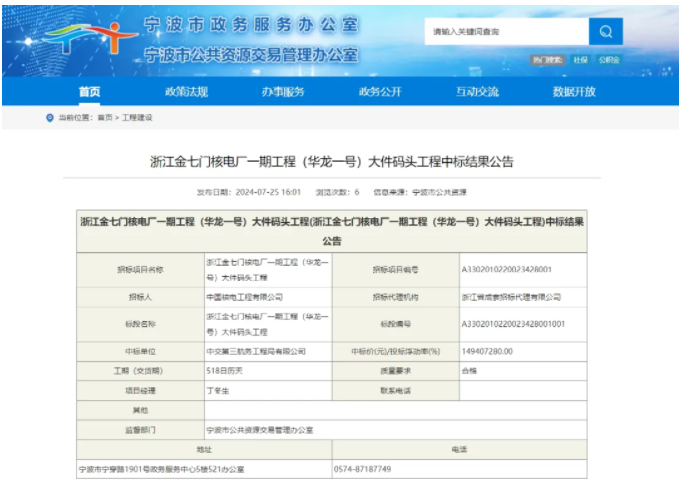Click the 首页 breadcrumb link

coord(105,118)
